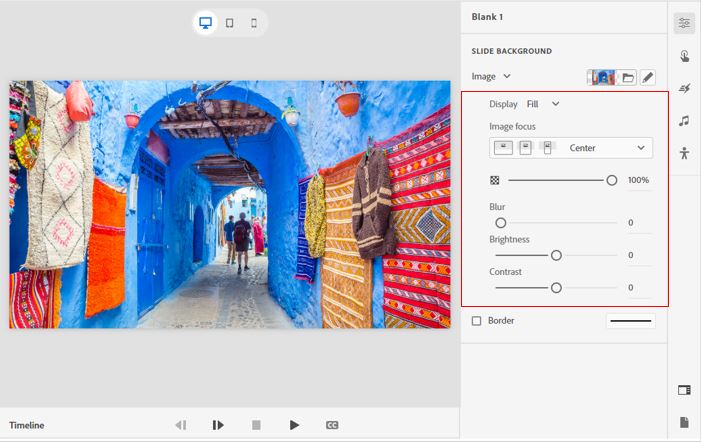The height and width of the screenshot is (442, 701).
Task: Edit background image with pencil icon
Action: pos(648,77)
